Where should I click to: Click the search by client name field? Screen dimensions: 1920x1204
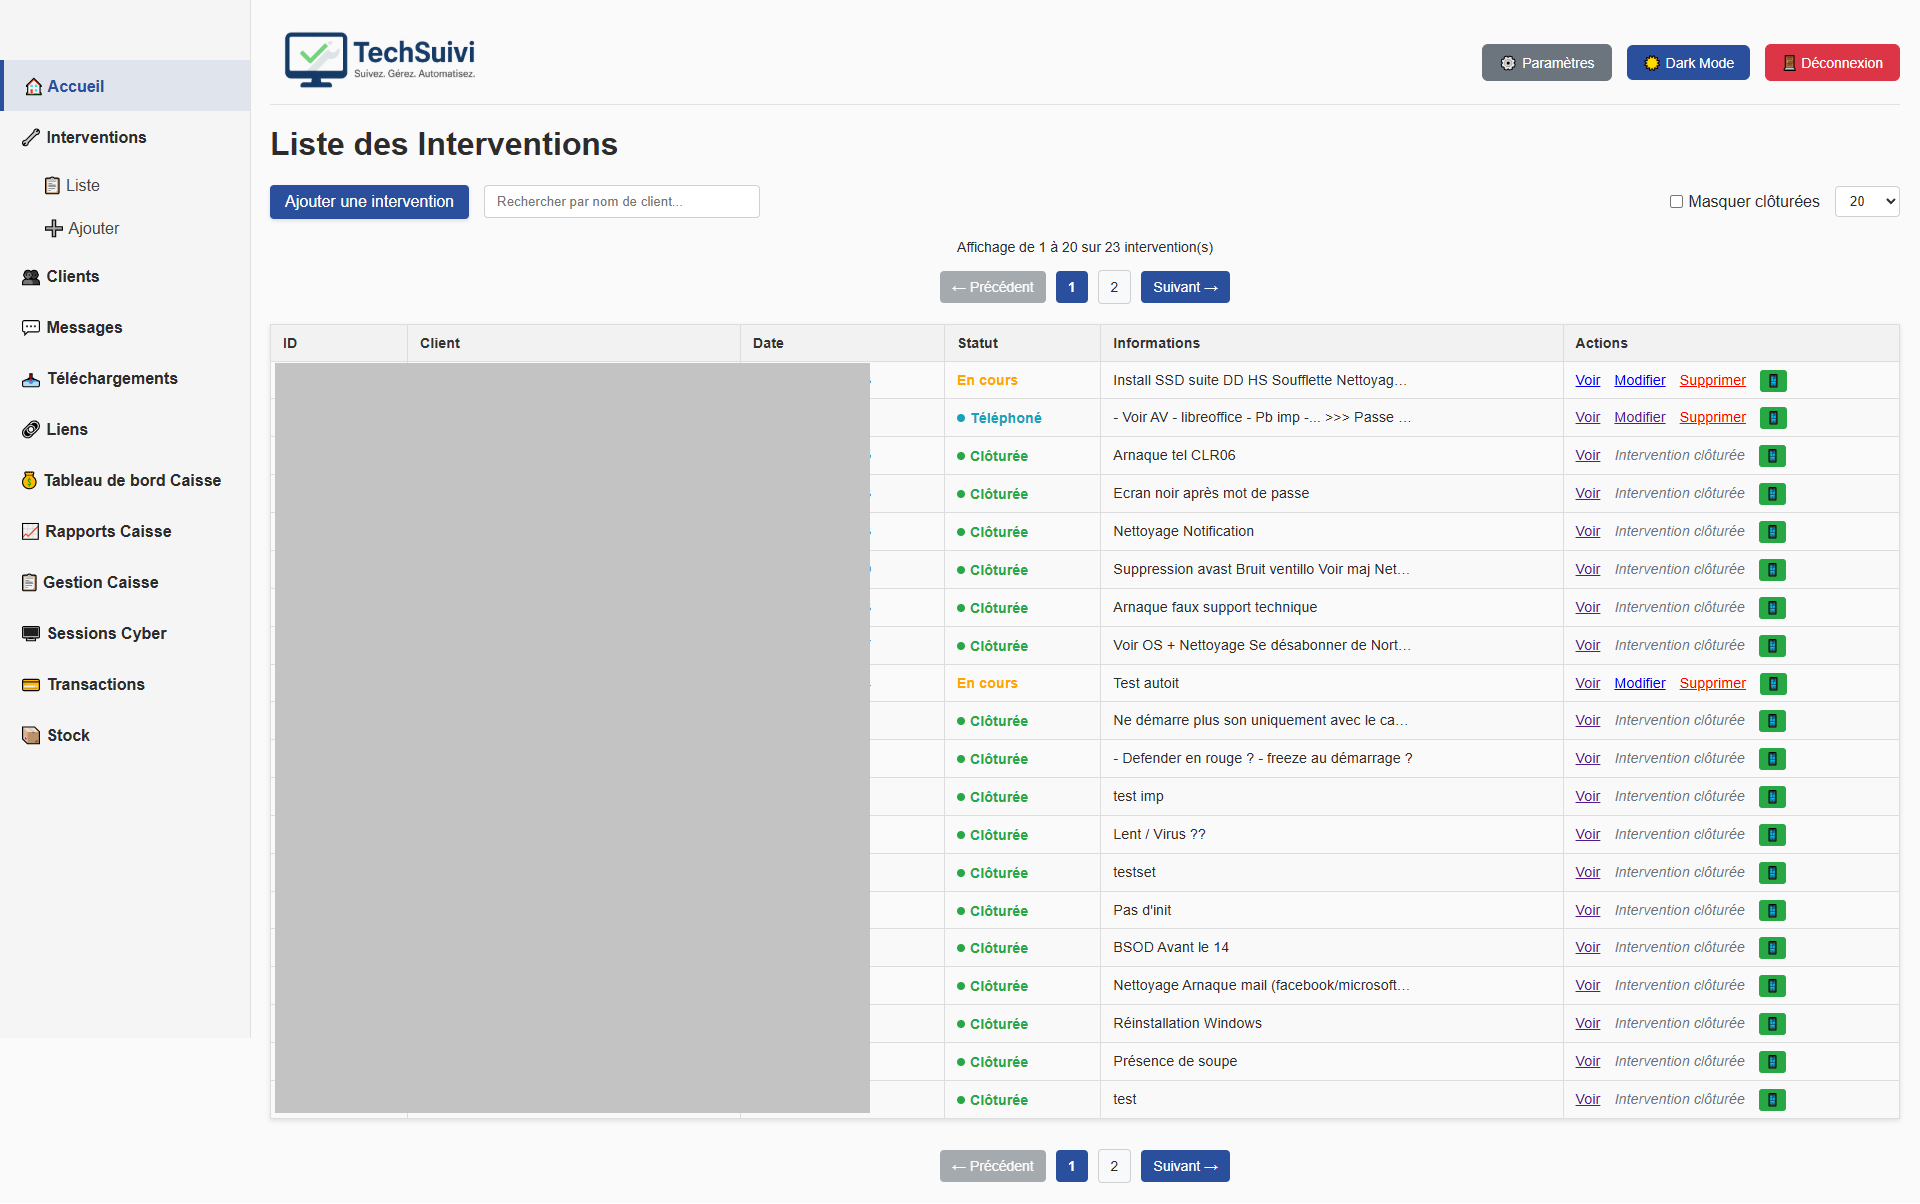[x=621, y=202]
